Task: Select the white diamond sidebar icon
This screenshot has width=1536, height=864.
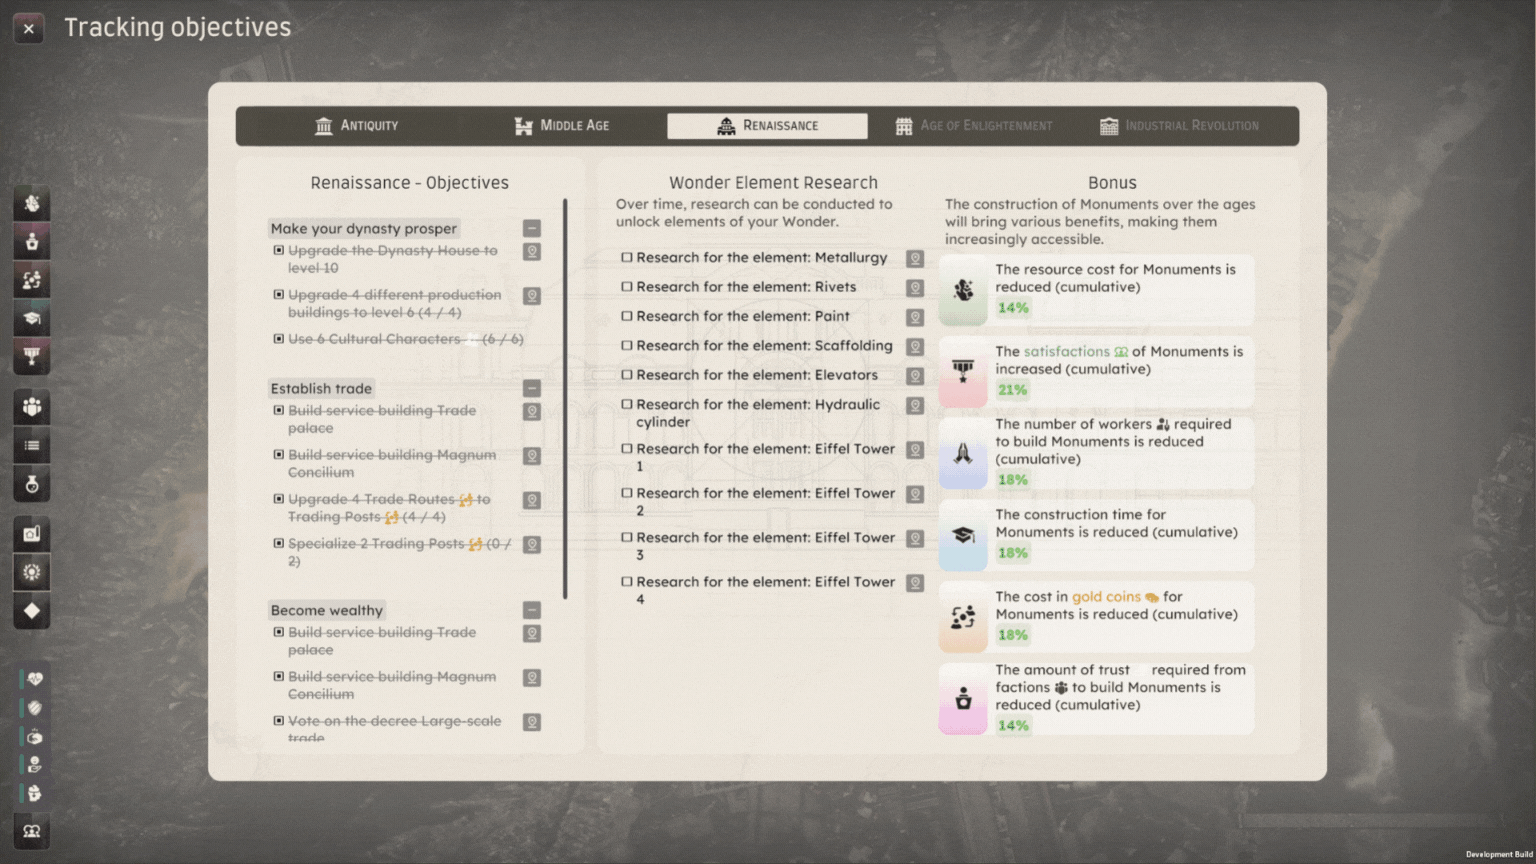Action: coord(32,611)
